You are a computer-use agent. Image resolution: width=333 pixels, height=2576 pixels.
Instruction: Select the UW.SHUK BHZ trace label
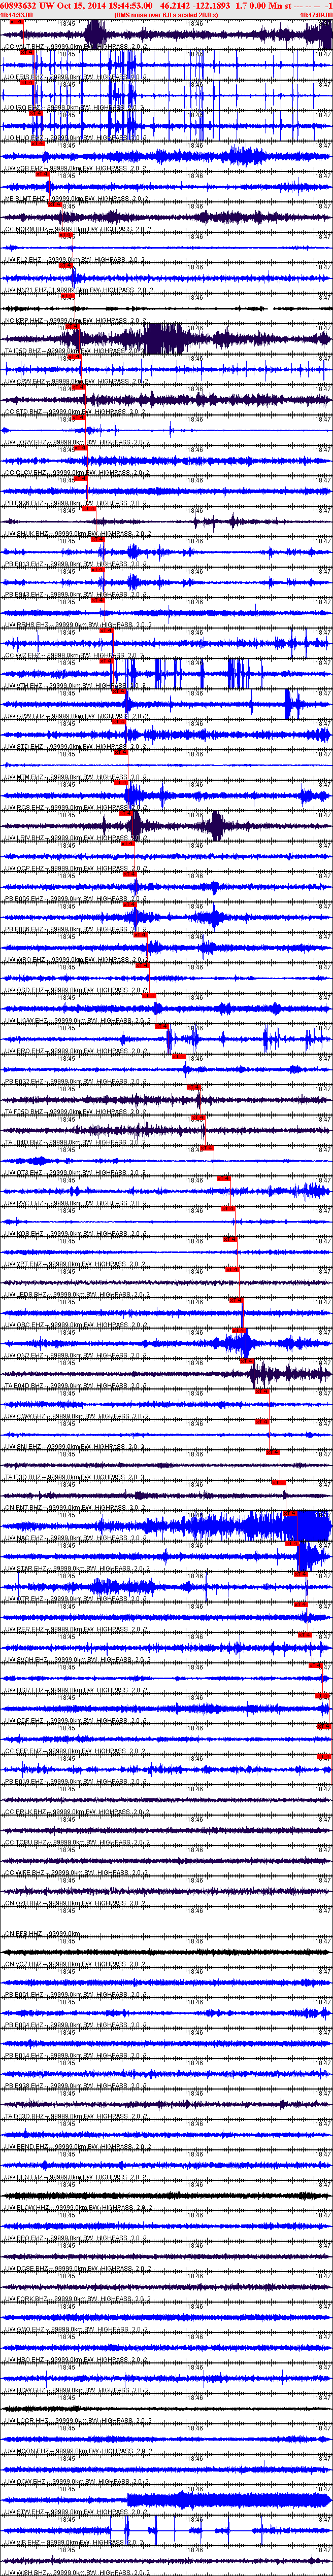pyautogui.click(x=78, y=534)
